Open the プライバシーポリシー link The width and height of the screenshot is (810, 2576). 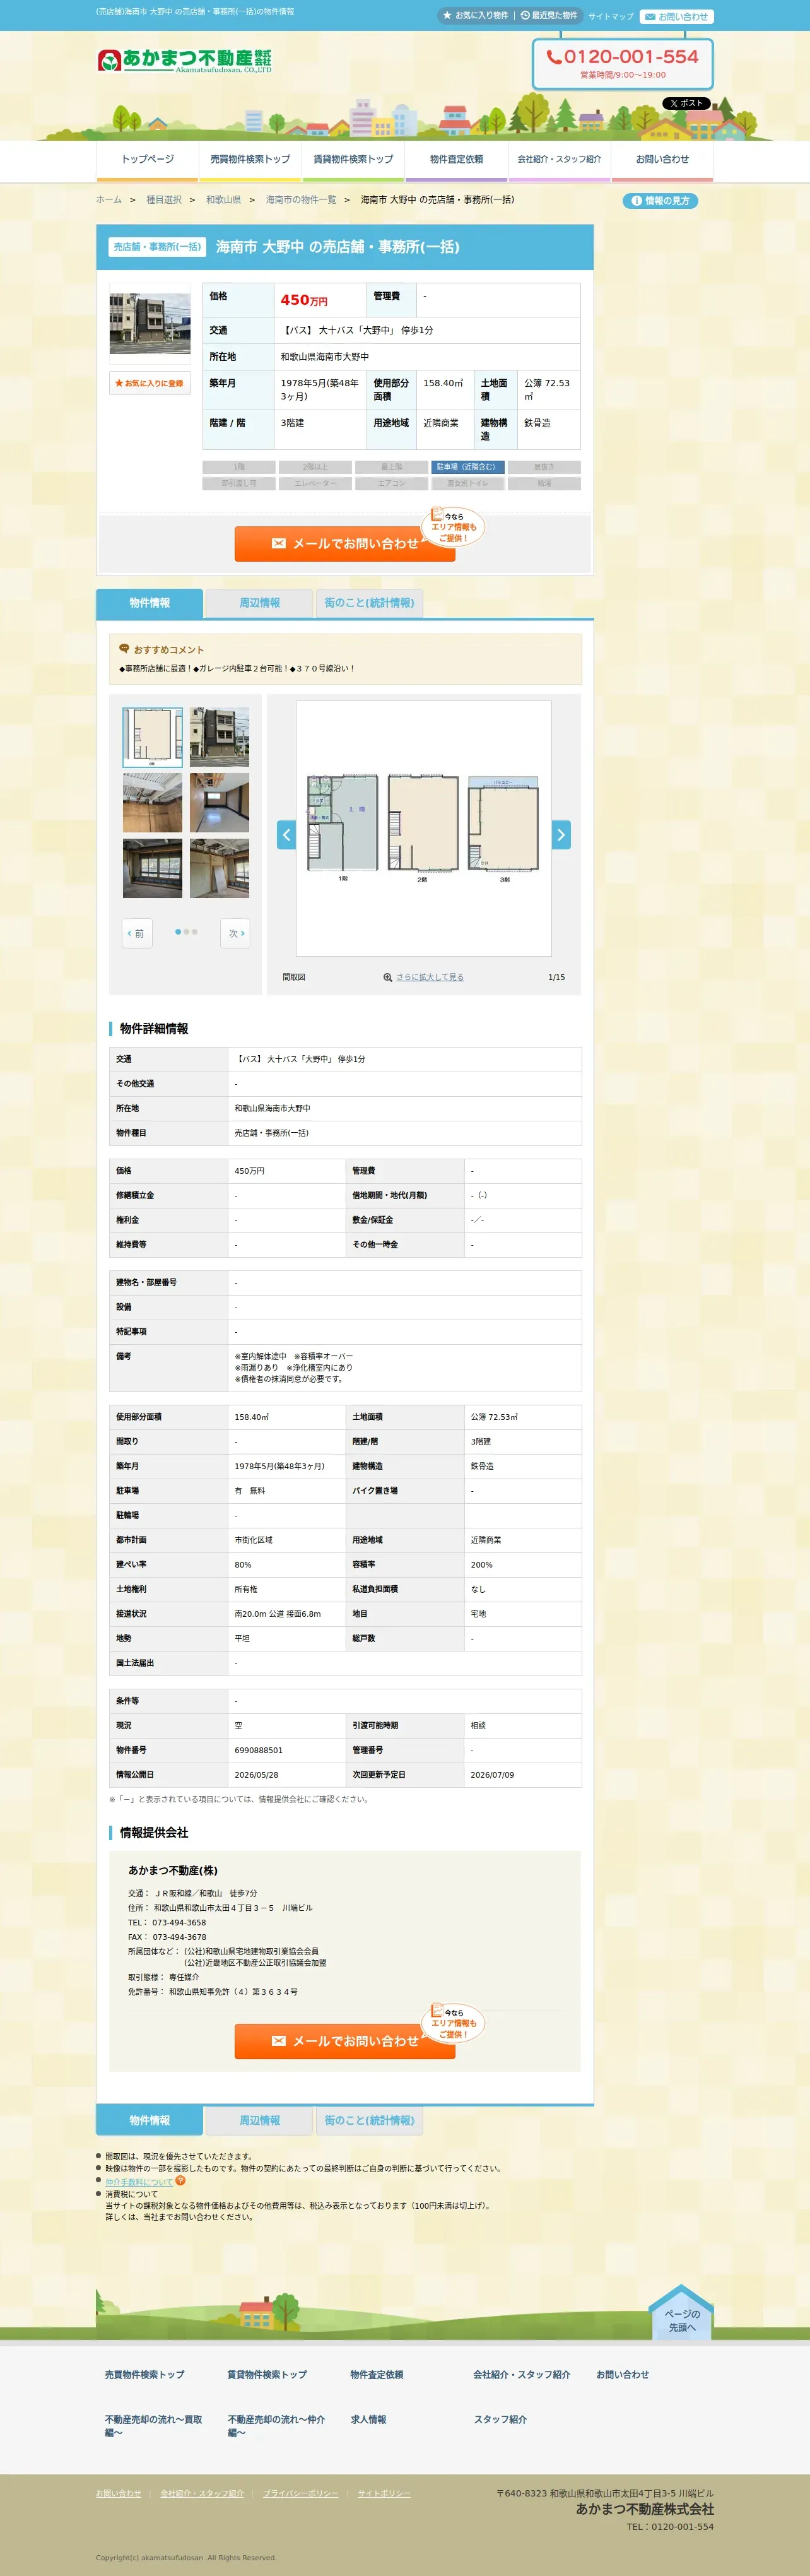click(x=301, y=2493)
